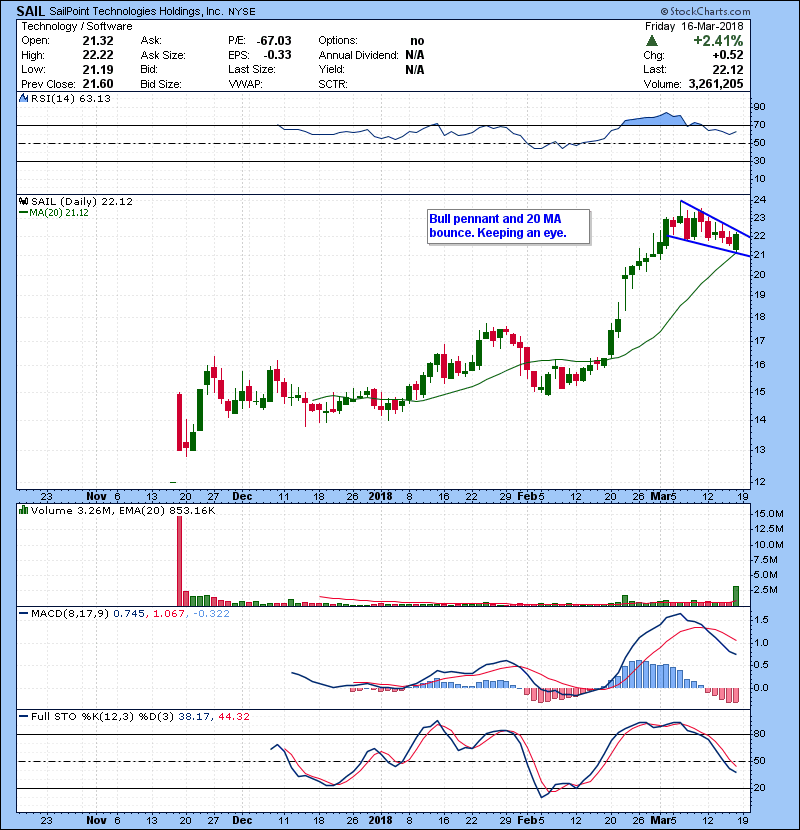Screen dimensions: 800x830
Task: Click the date Friday 16-Mar-2018
Action: click(694, 26)
